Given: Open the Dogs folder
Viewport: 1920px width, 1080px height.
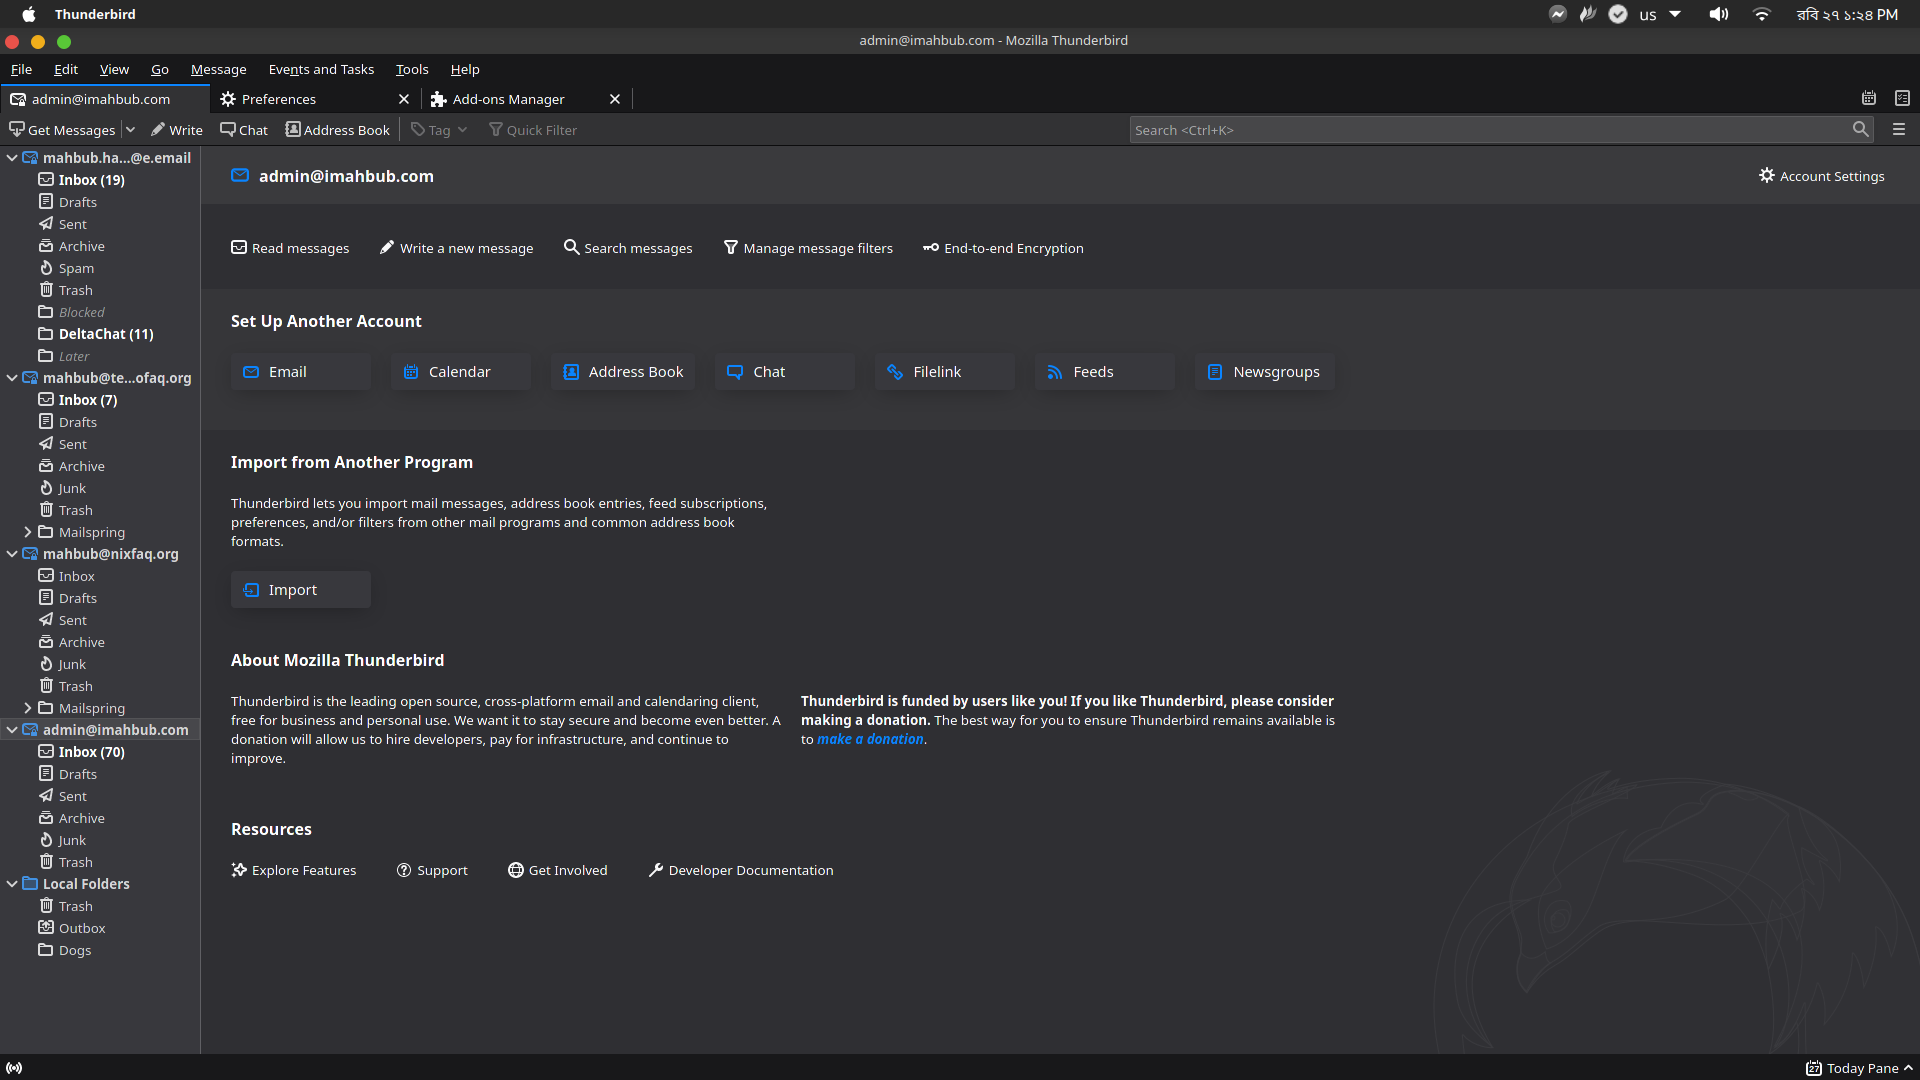Looking at the screenshot, I should point(100,950).
